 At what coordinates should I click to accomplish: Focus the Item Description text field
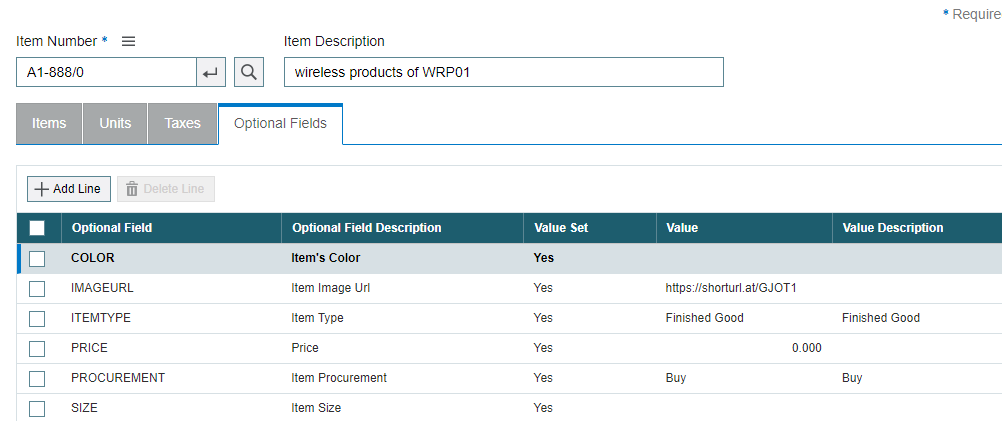click(x=503, y=73)
